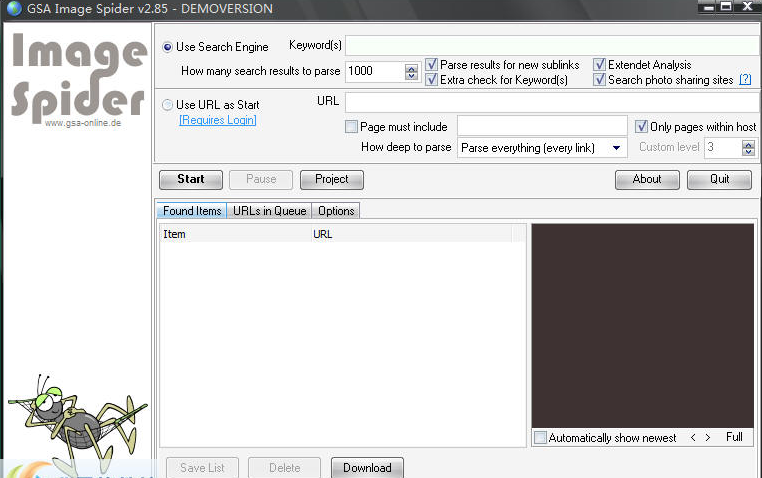
Task: Uncheck Extendet Analysis checkbox
Action: click(599, 65)
